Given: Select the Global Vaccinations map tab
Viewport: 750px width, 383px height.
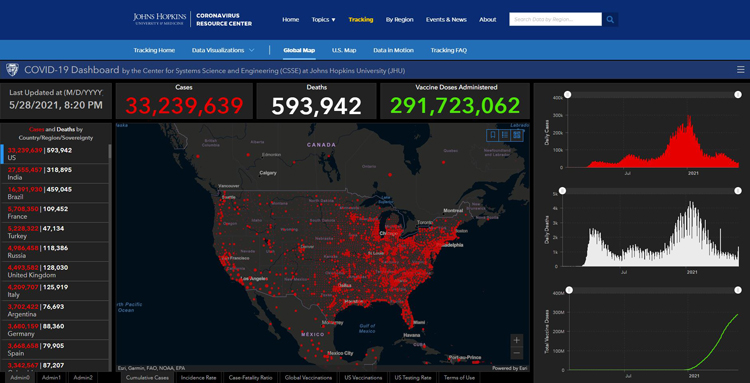Looking at the screenshot, I should coord(308,378).
